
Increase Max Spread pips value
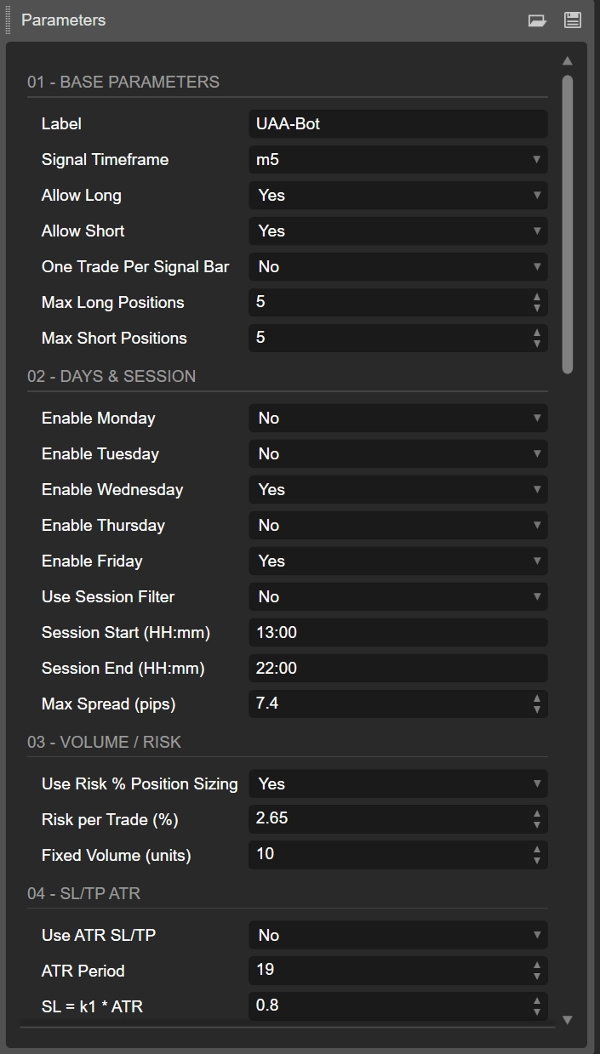point(537,699)
